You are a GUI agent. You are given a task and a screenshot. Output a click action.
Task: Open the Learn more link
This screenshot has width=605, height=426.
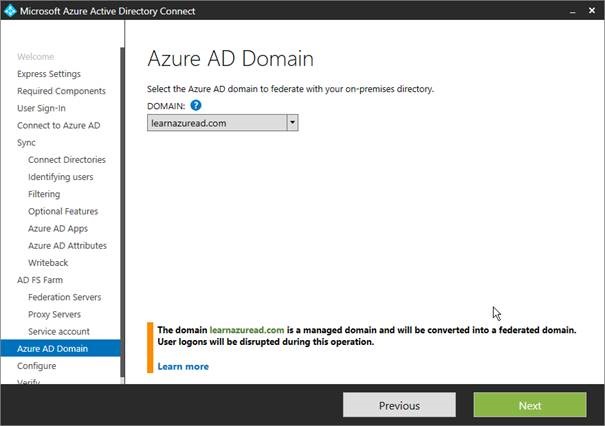[x=183, y=366]
